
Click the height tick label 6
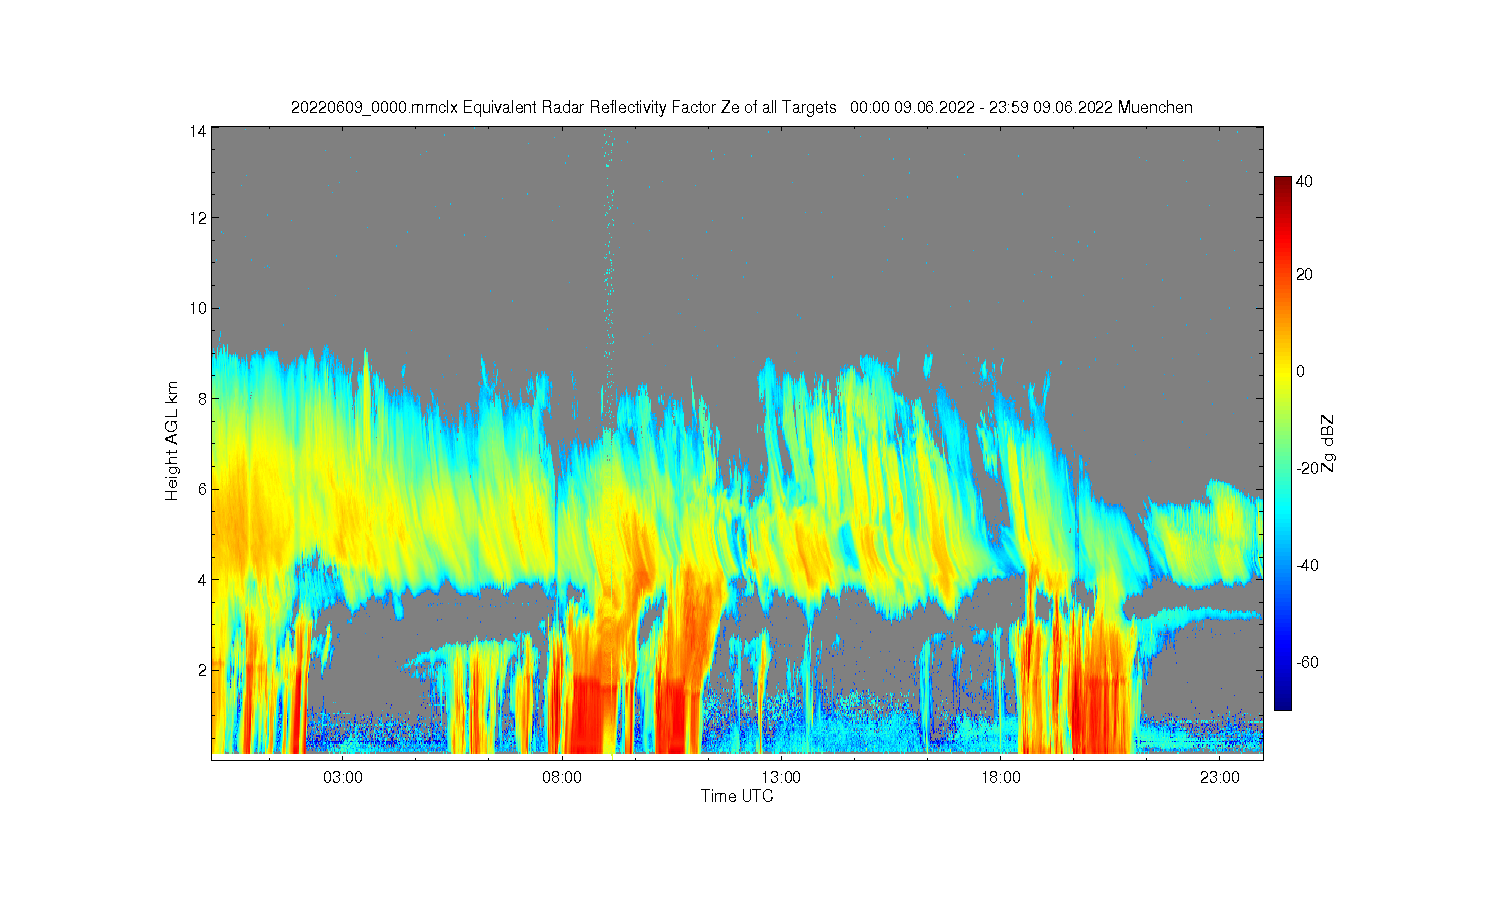coord(202,489)
